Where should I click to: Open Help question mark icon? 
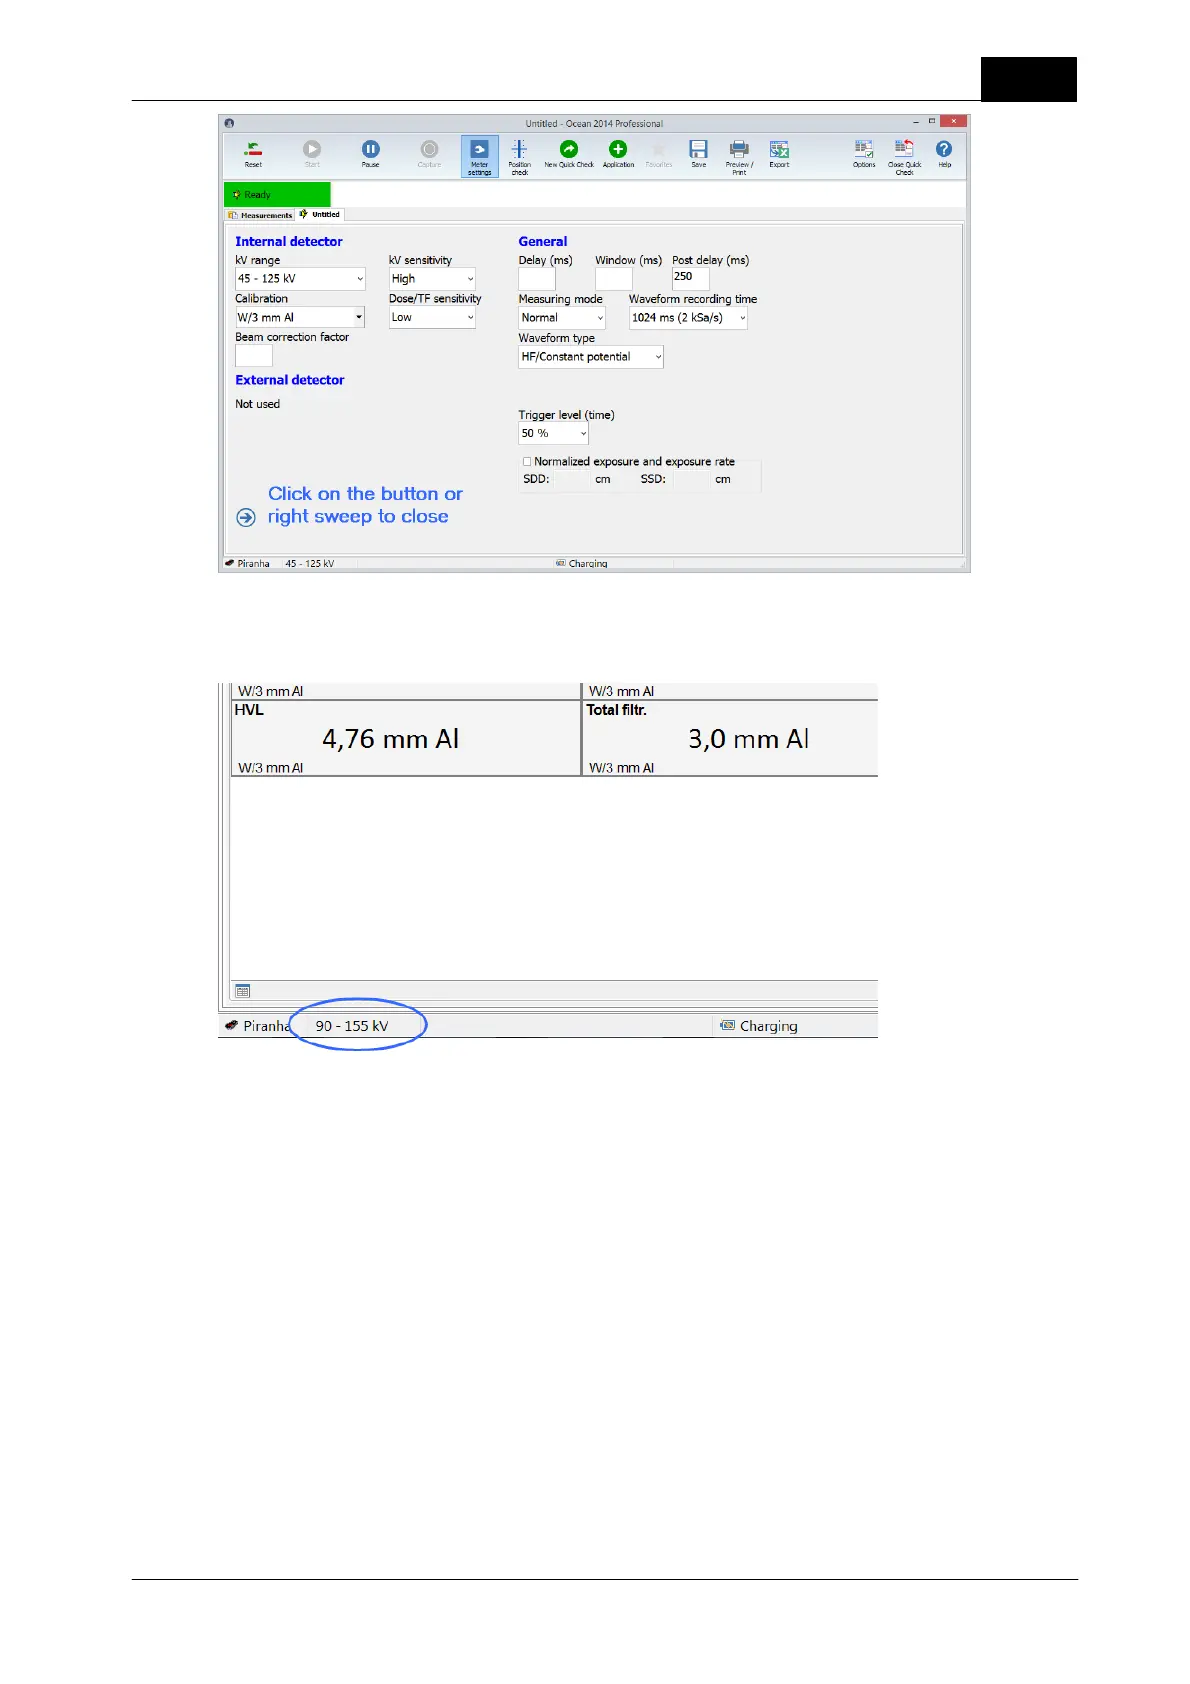tap(944, 149)
